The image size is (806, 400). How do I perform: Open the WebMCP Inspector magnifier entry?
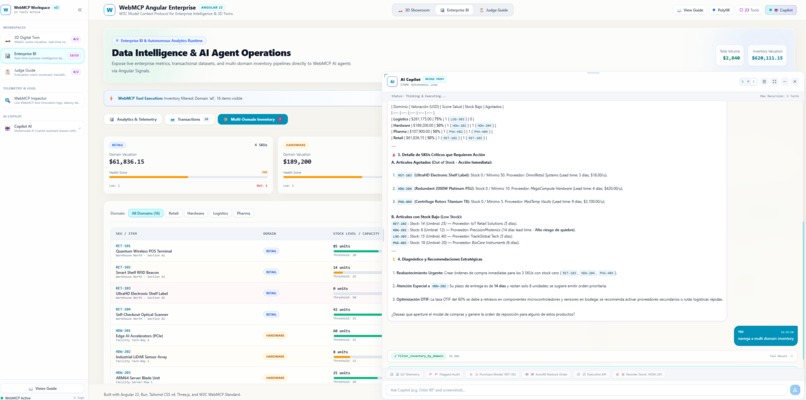43,100
